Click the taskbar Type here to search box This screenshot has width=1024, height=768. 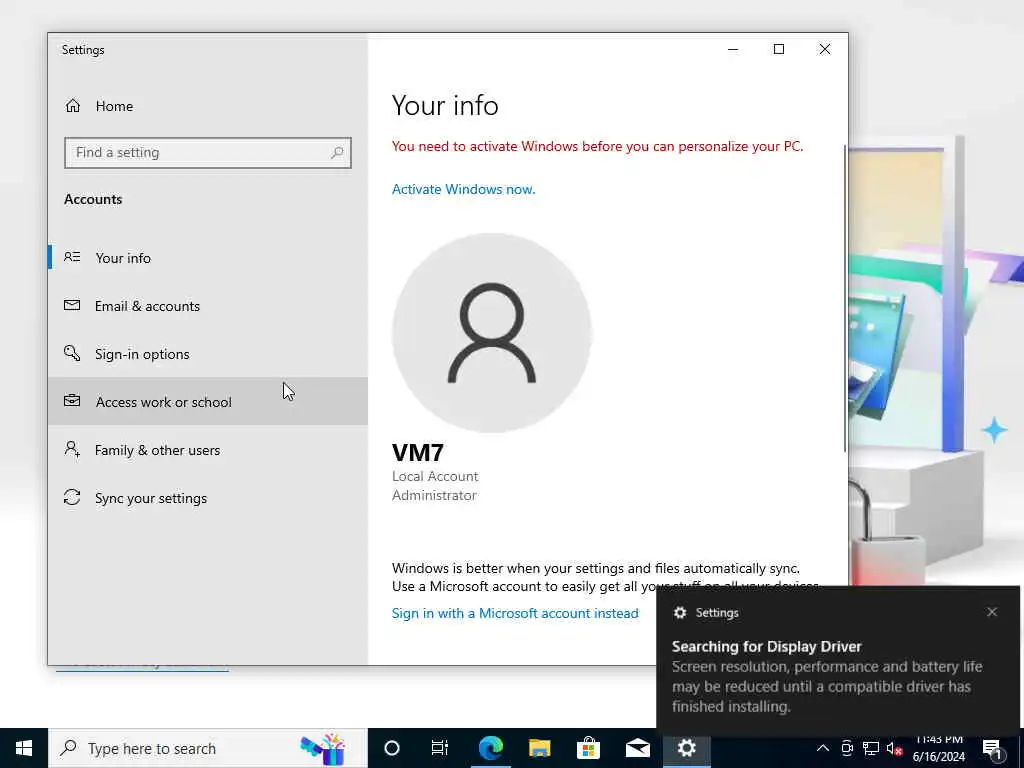coord(208,748)
